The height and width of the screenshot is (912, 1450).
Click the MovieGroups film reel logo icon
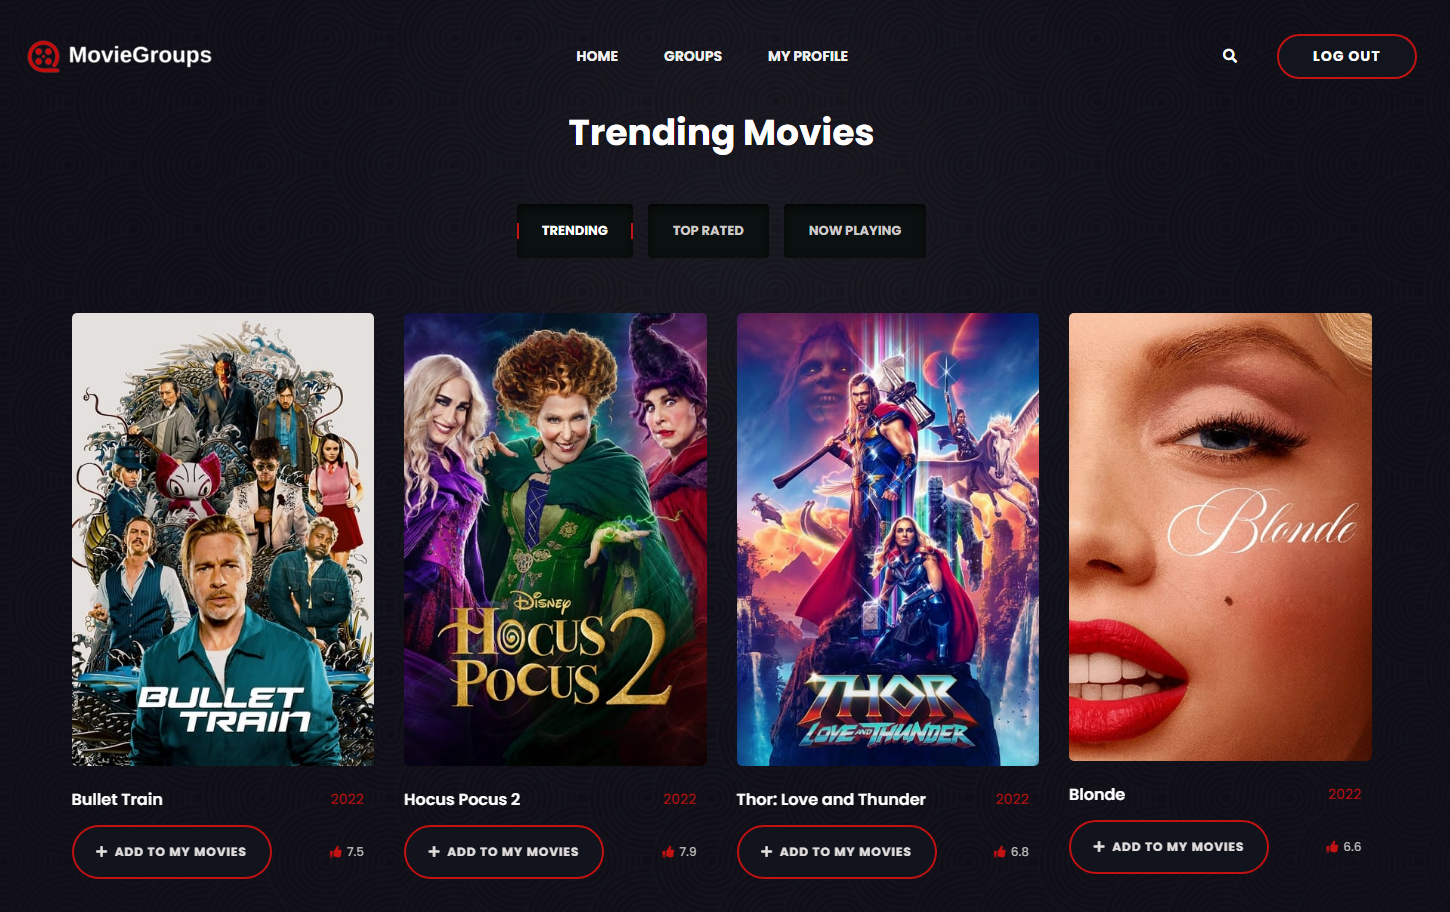coord(43,56)
